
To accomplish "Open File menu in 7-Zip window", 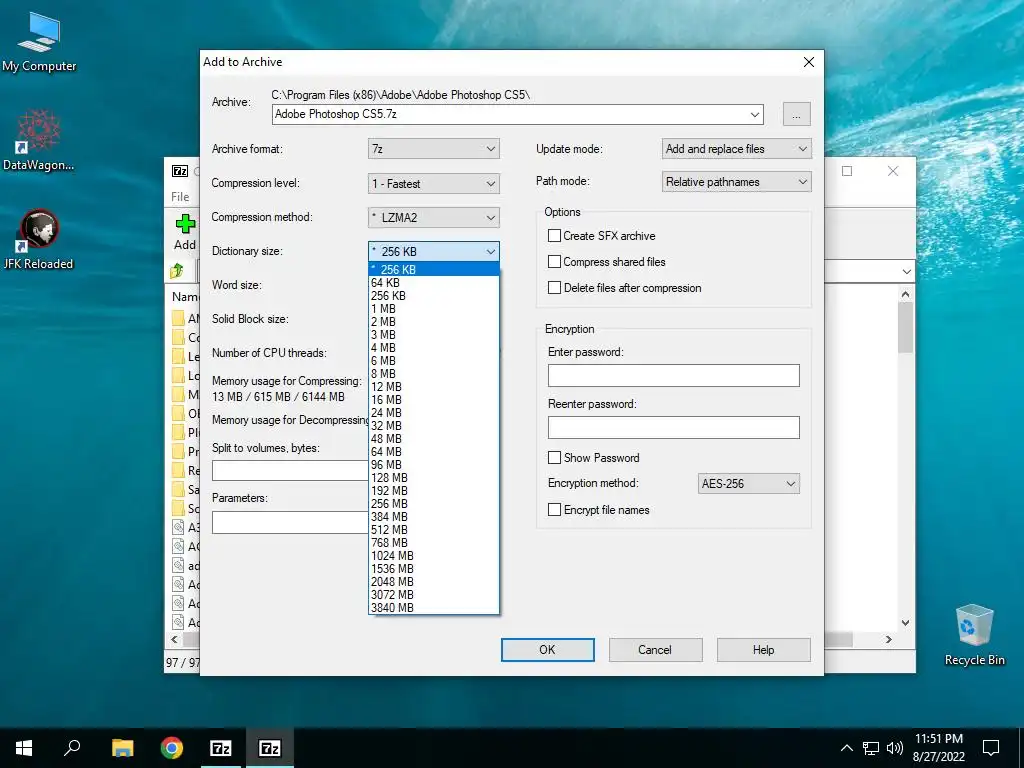I will [x=180, y=197].
